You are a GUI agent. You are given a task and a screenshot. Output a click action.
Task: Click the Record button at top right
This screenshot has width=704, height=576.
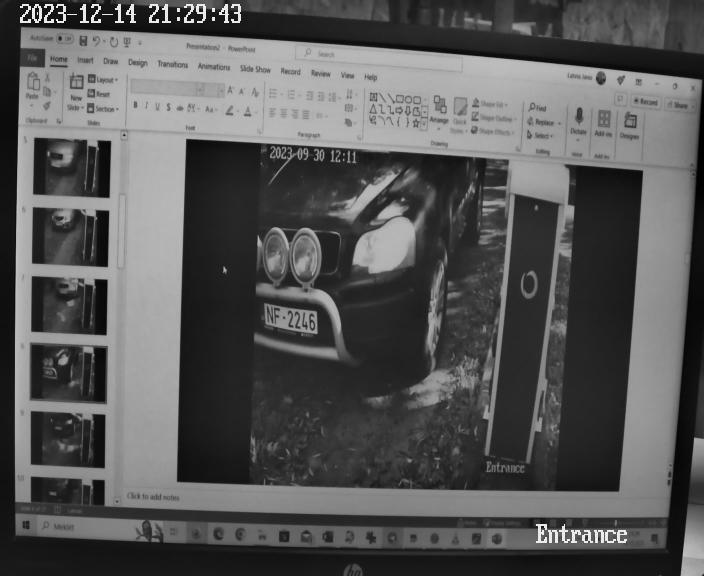pyautogui.click(x=646, y=102)
